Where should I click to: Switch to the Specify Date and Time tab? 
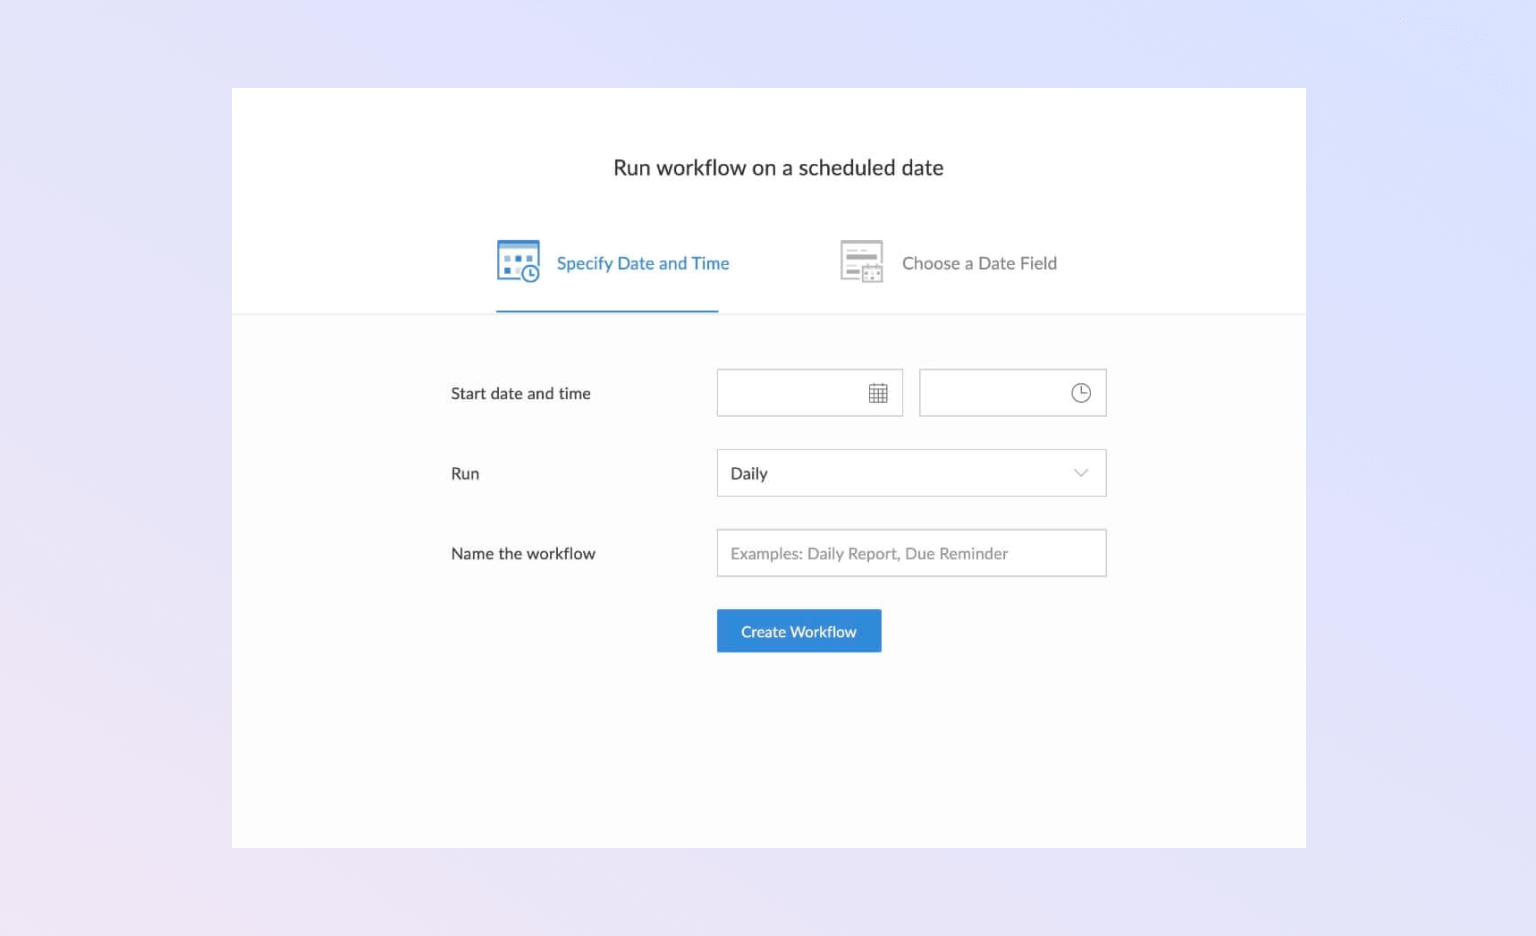(642, 263)
